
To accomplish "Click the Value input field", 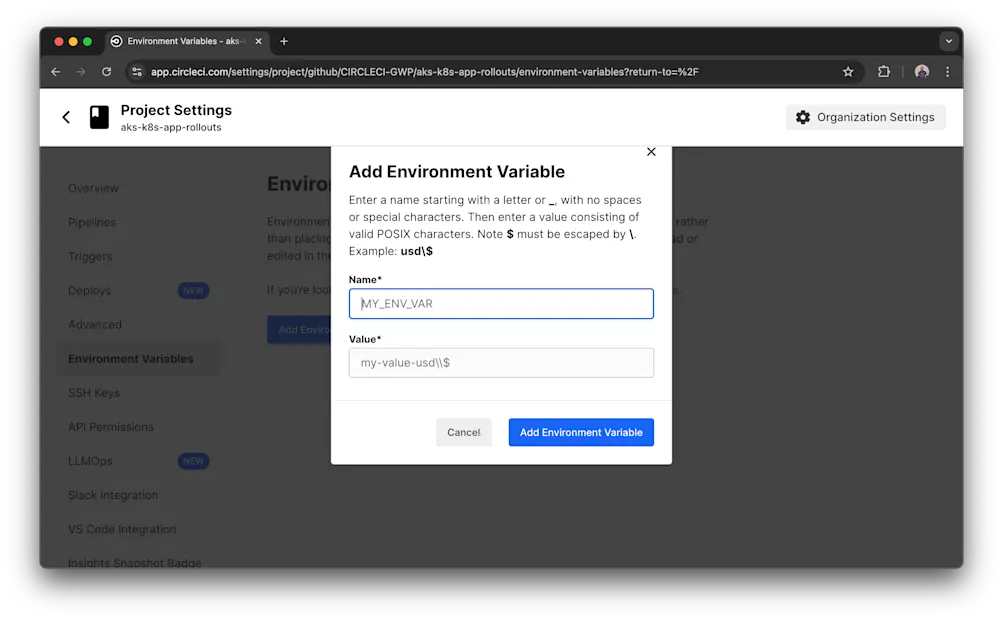I will [x=500, y=362].
